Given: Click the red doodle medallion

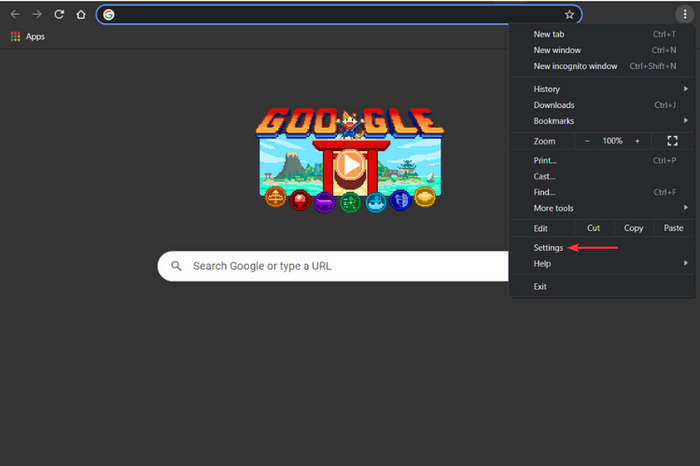Looking at the screenshot, I should [300, 200].
